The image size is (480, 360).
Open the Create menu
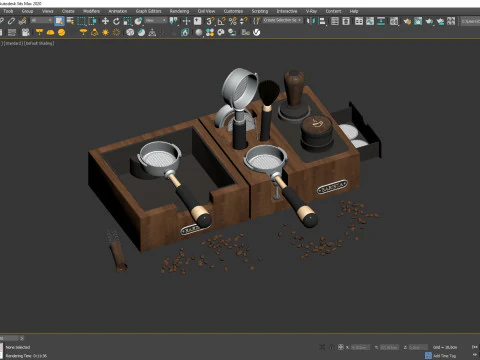[68, 11]
